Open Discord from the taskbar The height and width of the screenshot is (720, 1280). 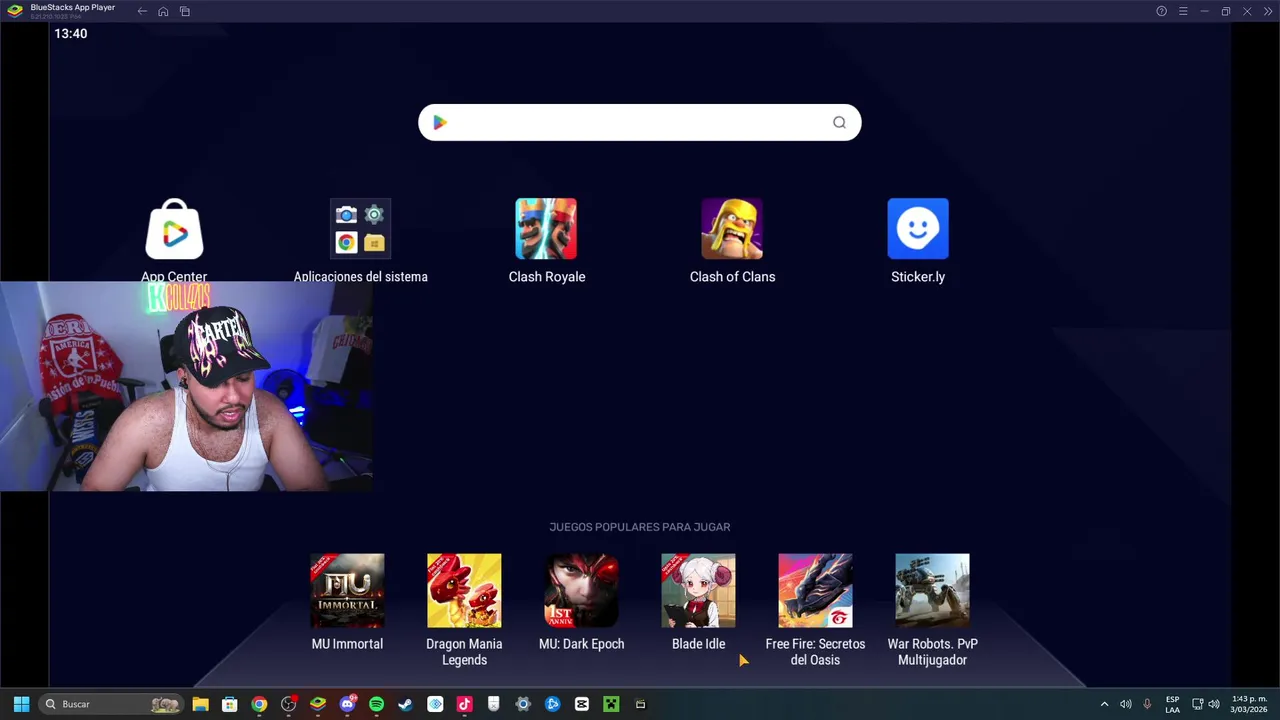[347, 704]
